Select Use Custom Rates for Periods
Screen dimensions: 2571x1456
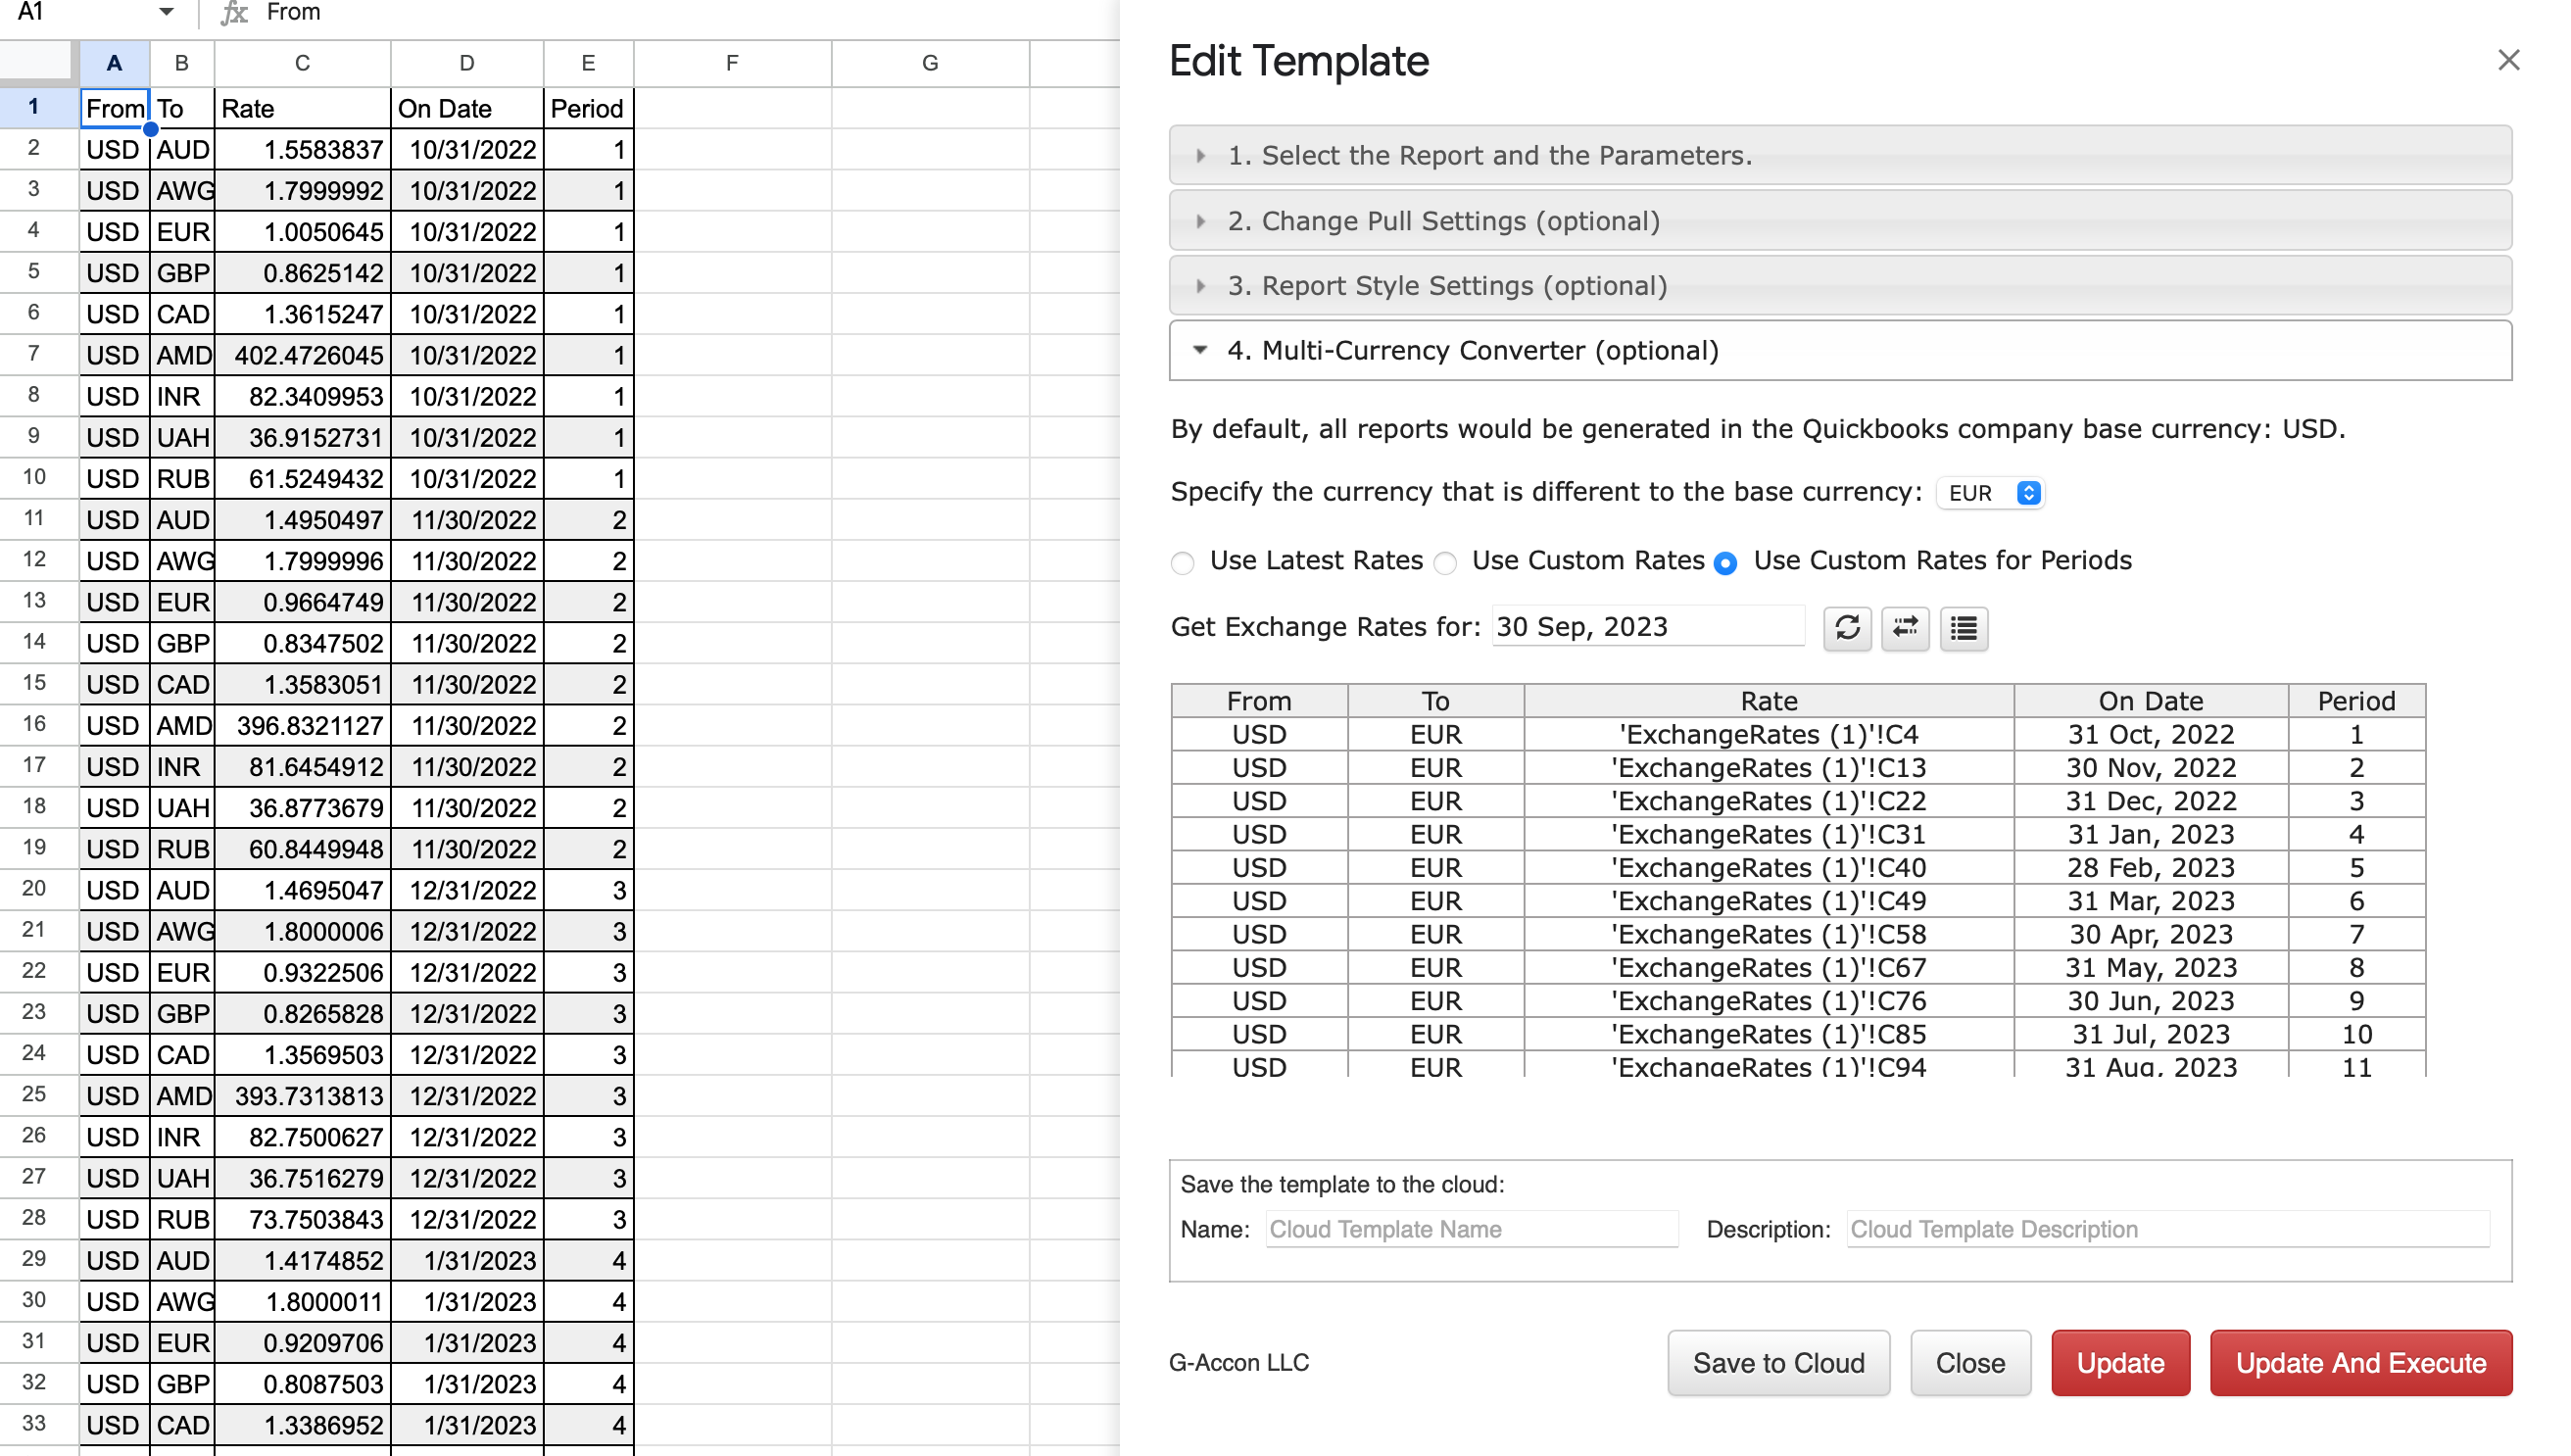[x=1725, y=563]
